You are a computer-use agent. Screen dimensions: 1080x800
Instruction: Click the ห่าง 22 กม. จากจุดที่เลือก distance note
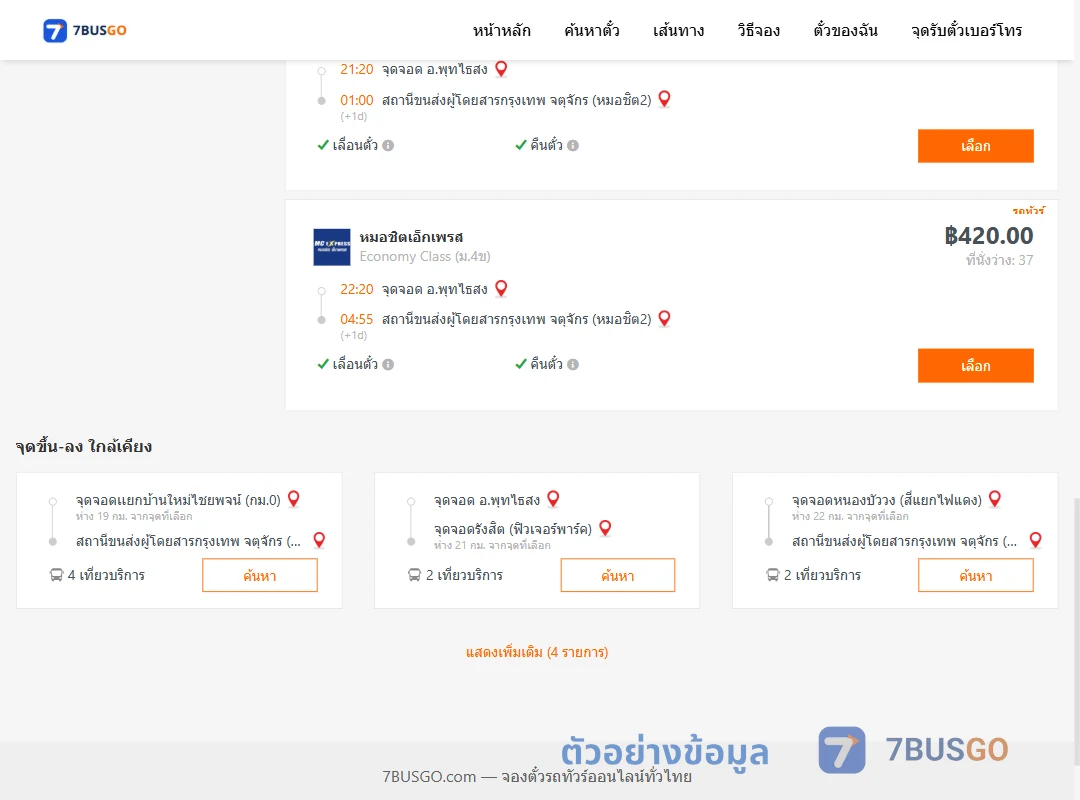pyautogui.click(x=850, y=516)
